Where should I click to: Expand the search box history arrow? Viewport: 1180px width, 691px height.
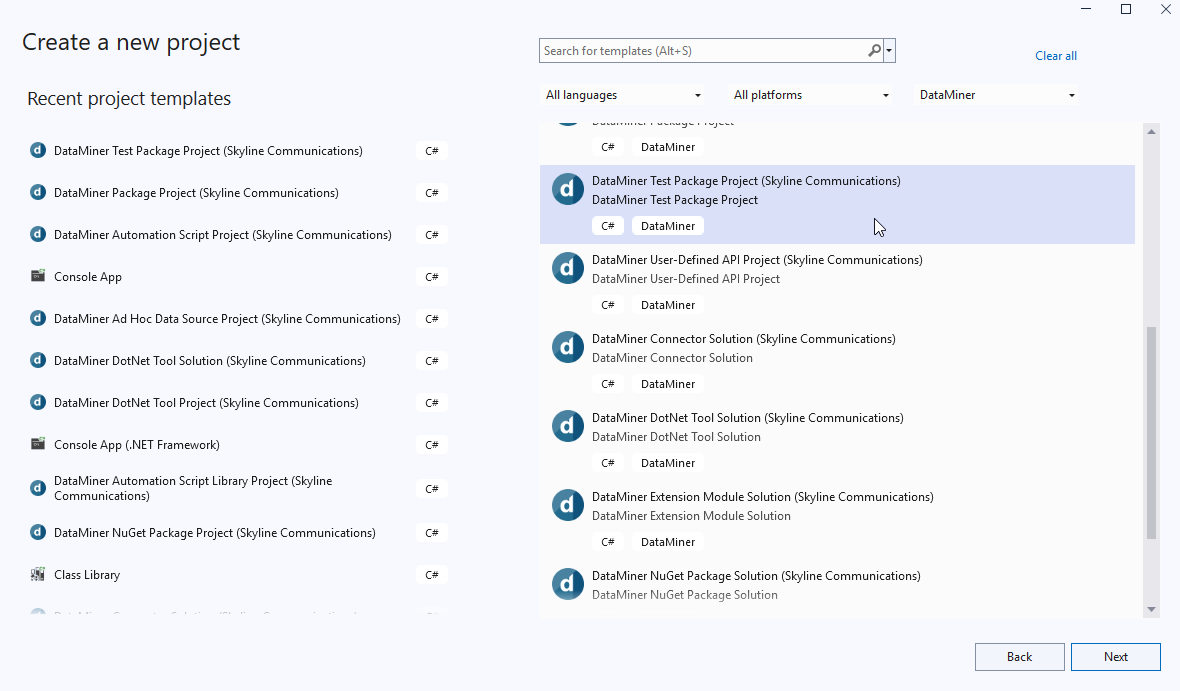(887, 50)
